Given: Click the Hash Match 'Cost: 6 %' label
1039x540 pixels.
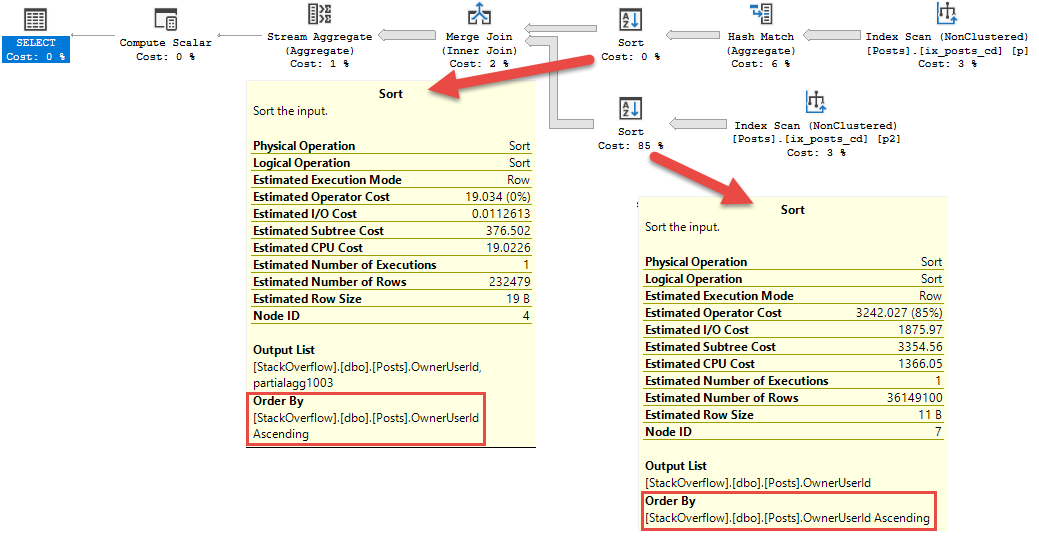Looking at the screenshot, I should [760, 64].
